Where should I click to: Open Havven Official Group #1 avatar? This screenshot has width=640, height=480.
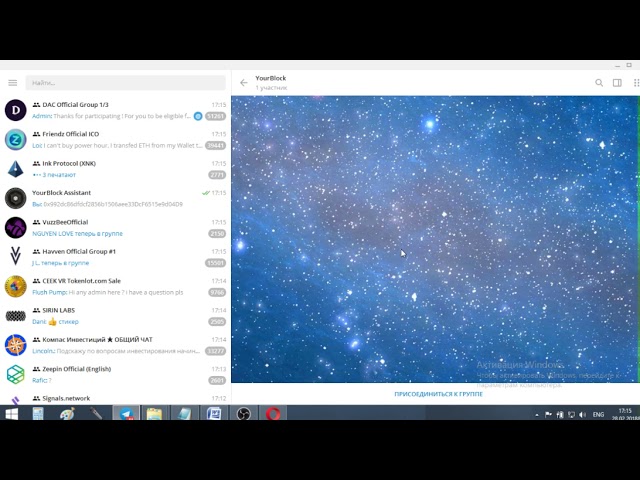point(16,257)
